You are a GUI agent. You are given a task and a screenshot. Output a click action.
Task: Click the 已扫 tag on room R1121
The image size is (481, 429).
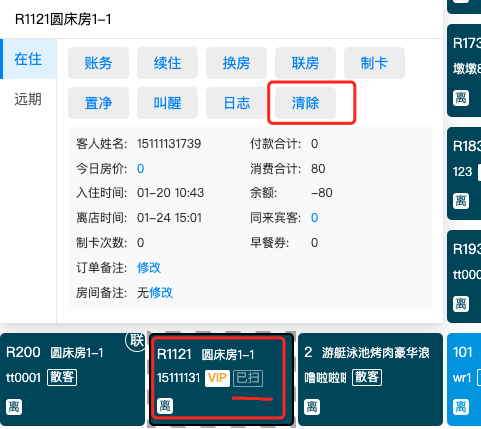(248, 378)
